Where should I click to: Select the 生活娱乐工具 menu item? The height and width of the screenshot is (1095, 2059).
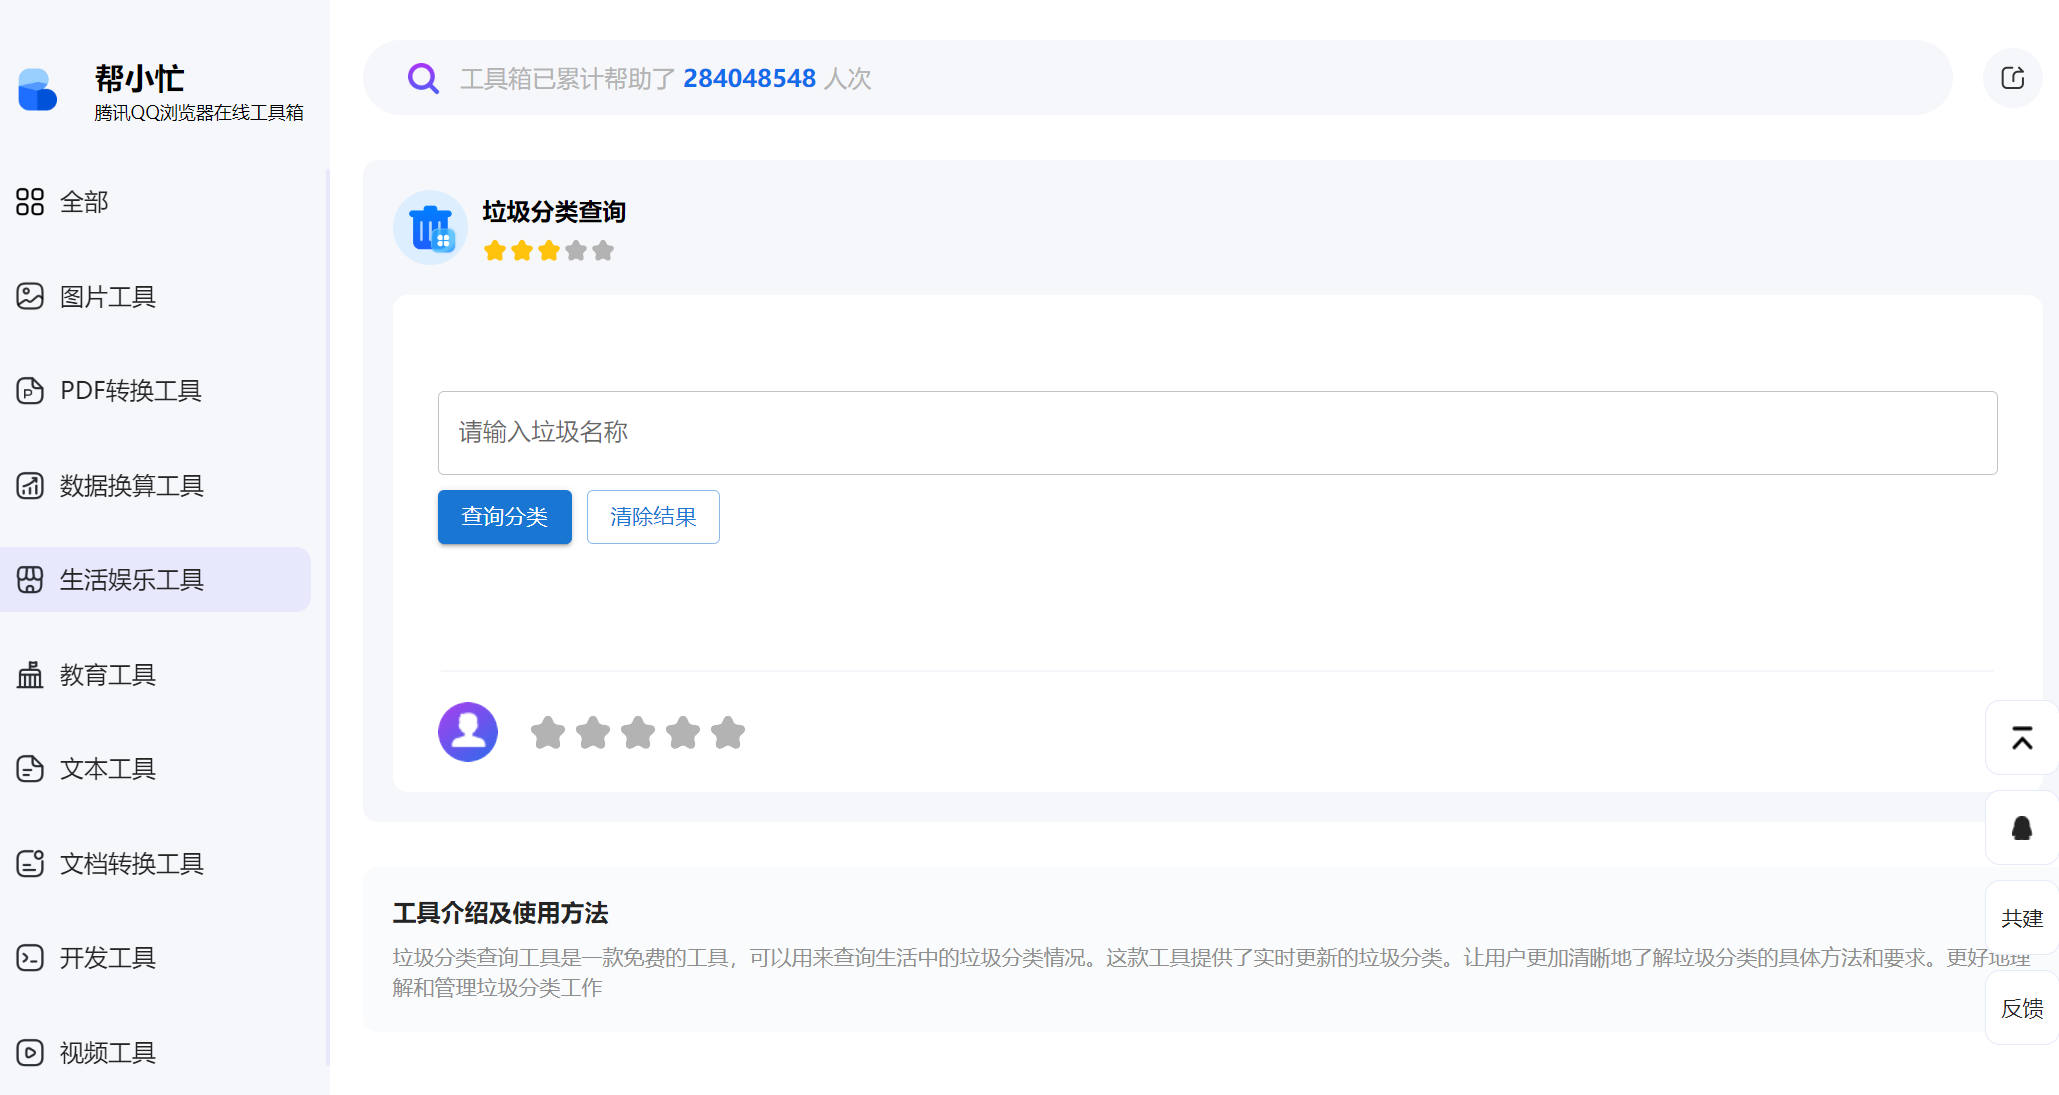130,579
